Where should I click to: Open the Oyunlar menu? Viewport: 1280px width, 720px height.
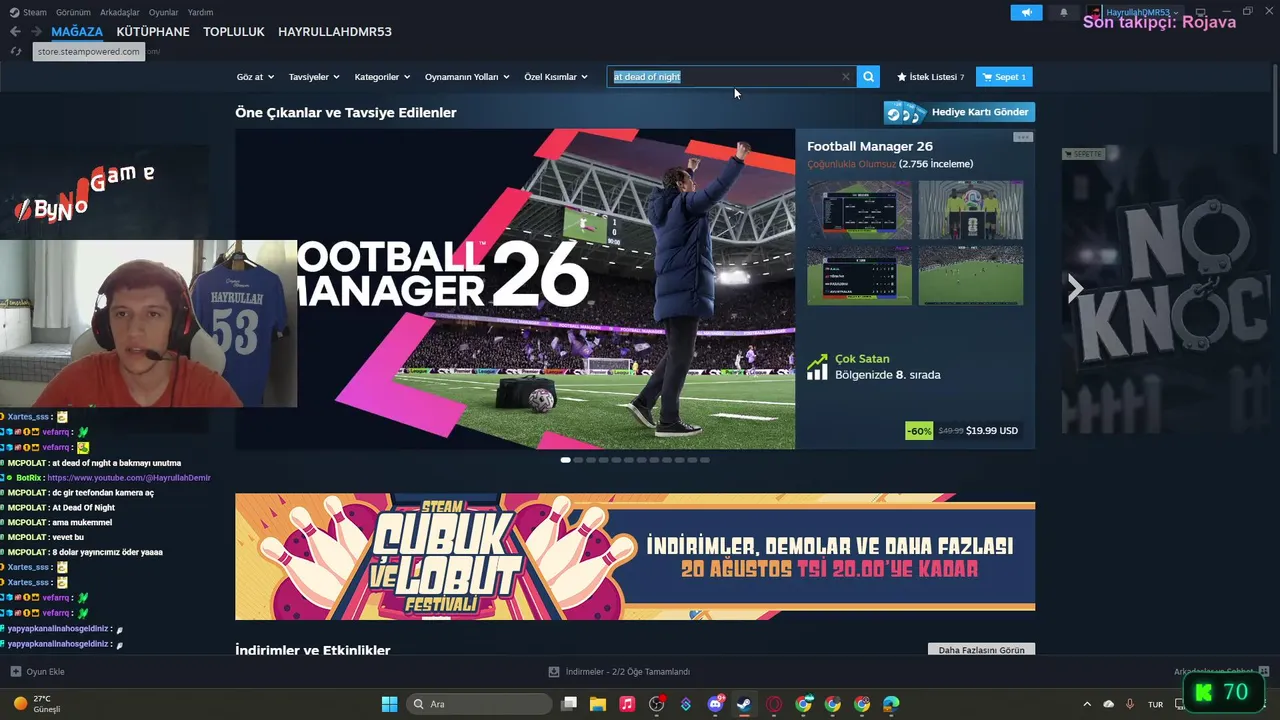click(164, 12)
